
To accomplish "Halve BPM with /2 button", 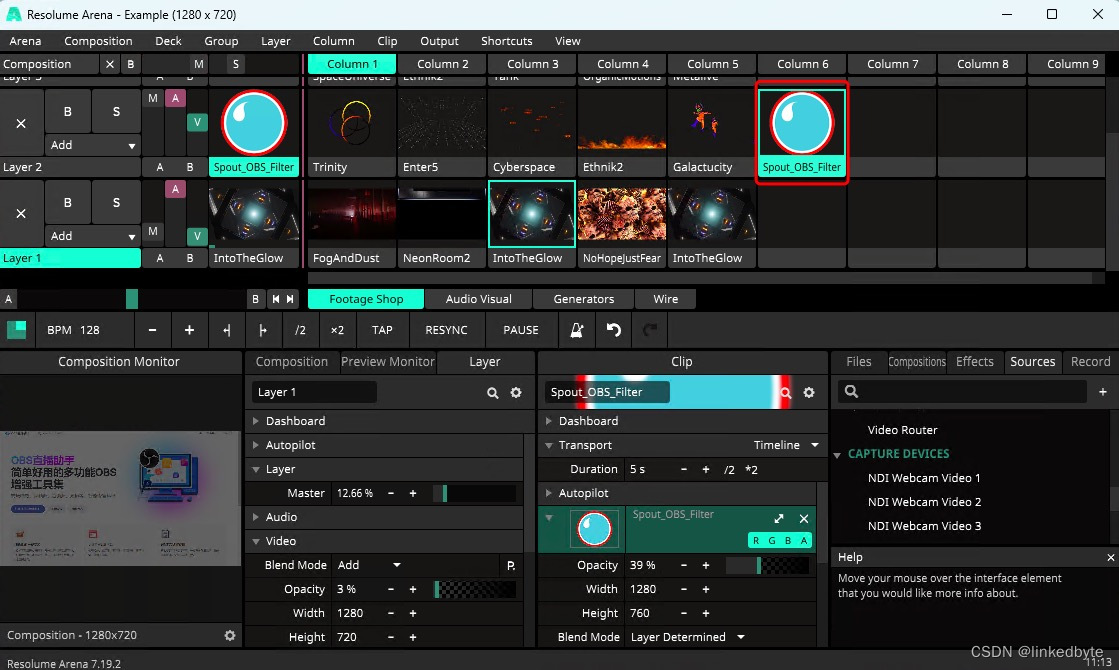I will (x=300, y=330).
